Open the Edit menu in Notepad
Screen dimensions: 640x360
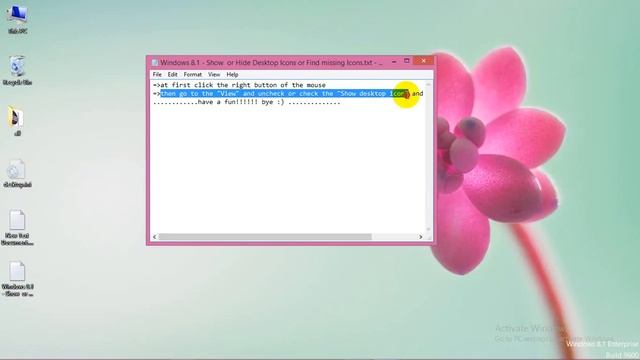coord(172,75)
